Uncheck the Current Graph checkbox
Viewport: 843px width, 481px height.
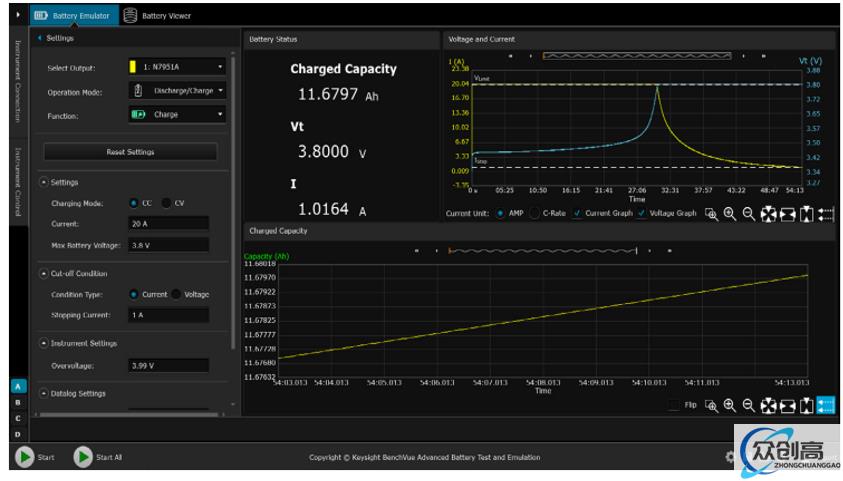click(x=577, y=213)
